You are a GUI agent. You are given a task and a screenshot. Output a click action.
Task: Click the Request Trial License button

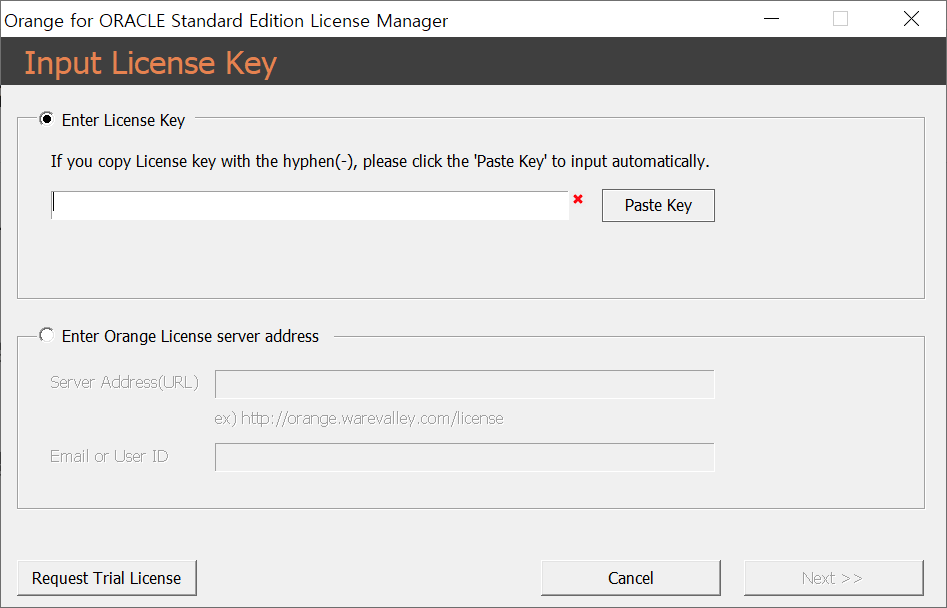point(107,578)
